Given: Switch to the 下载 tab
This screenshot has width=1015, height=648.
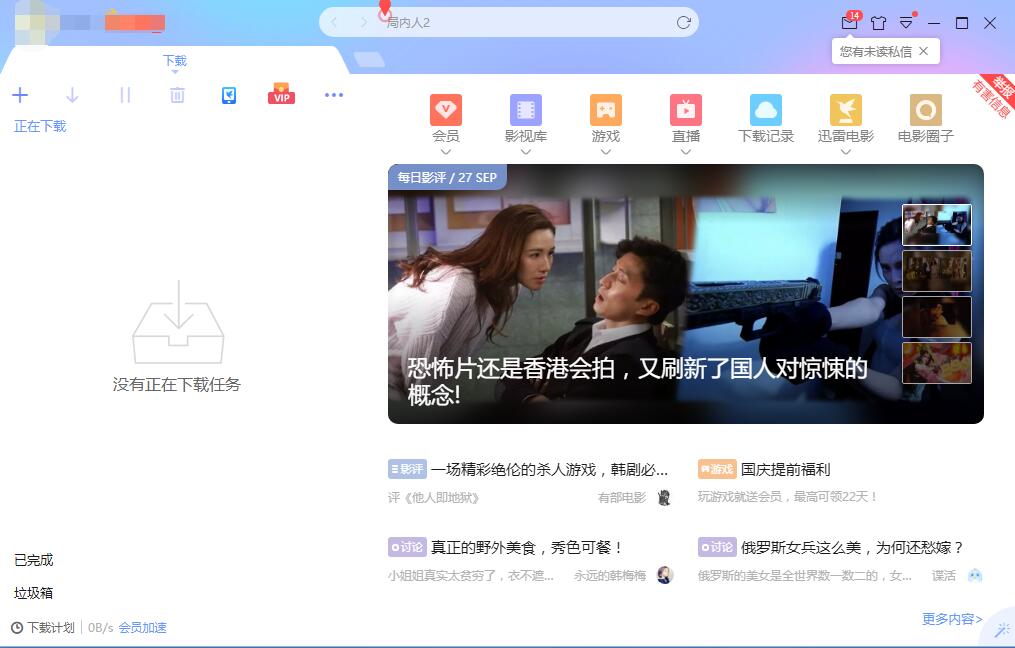Looking at the screenshot, I should pos(175,60).
